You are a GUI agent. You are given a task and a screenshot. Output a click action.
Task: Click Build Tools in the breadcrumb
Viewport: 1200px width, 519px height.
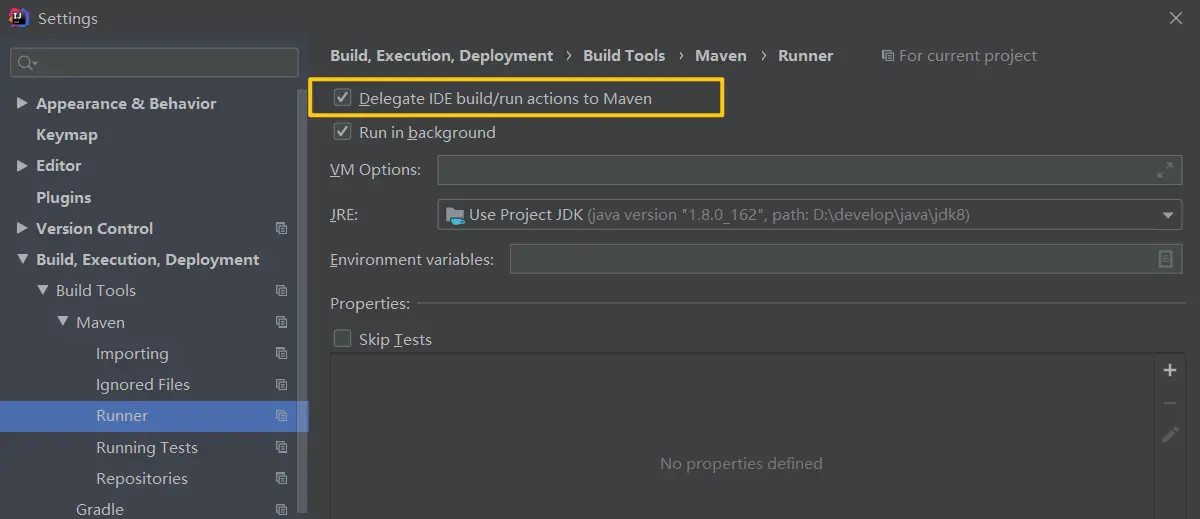pyautogui.click(x=624, y=56)
